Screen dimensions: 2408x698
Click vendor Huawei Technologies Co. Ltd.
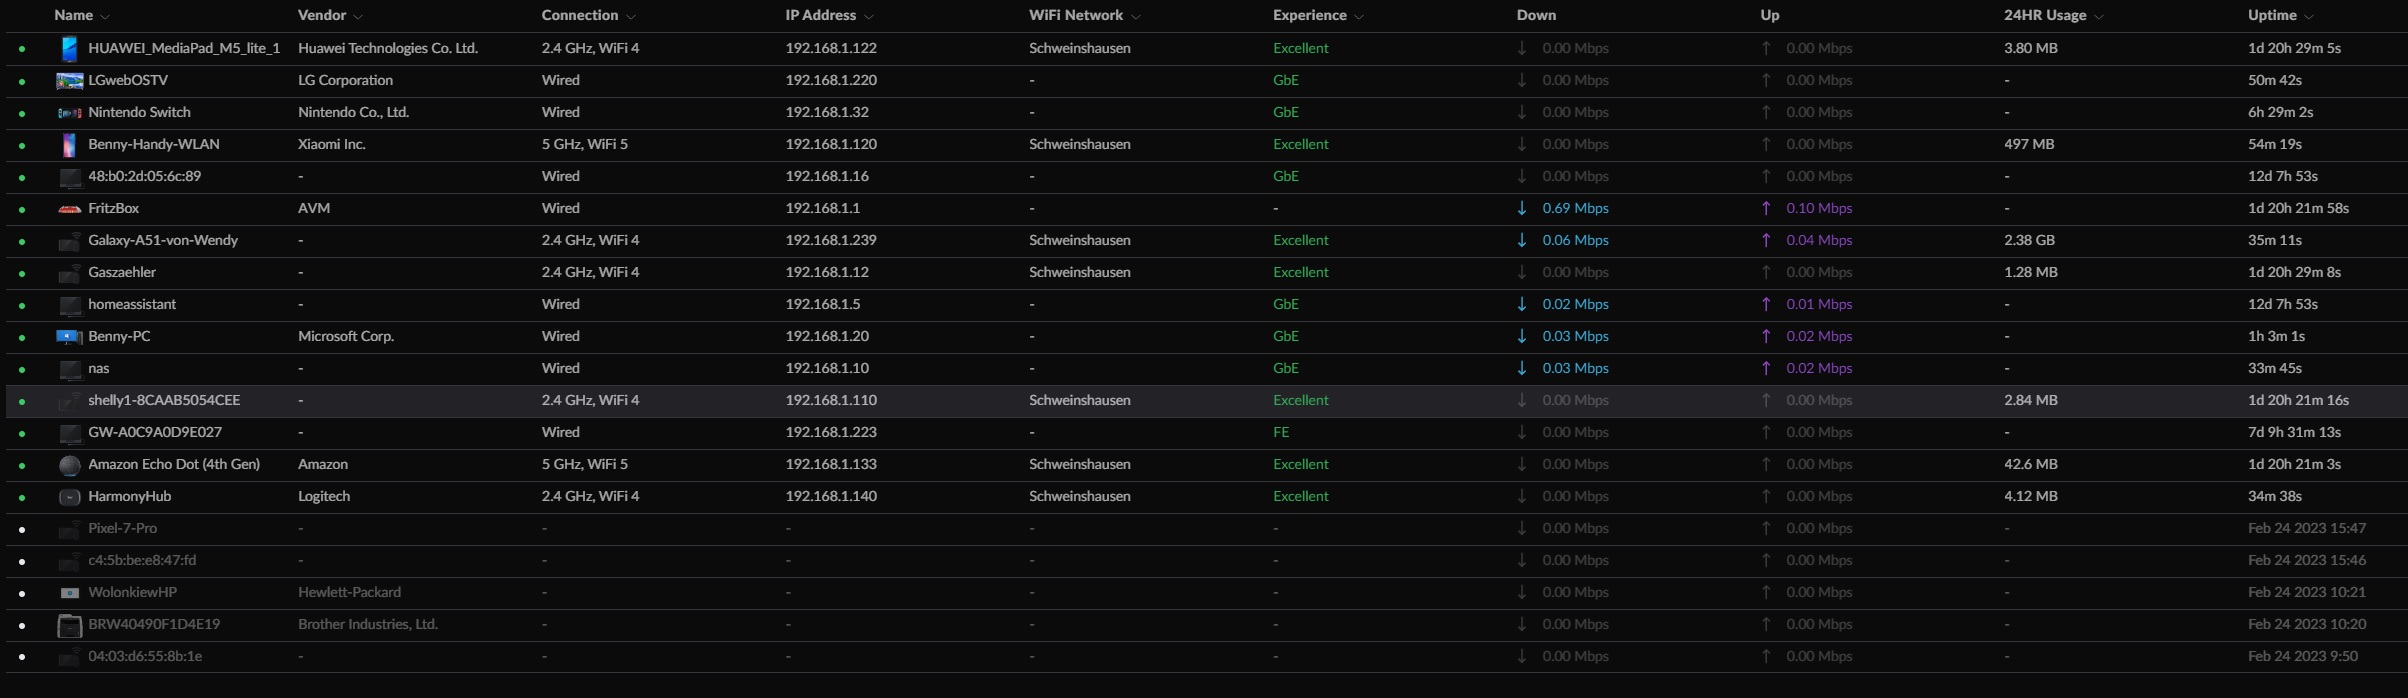coord(388,48)
